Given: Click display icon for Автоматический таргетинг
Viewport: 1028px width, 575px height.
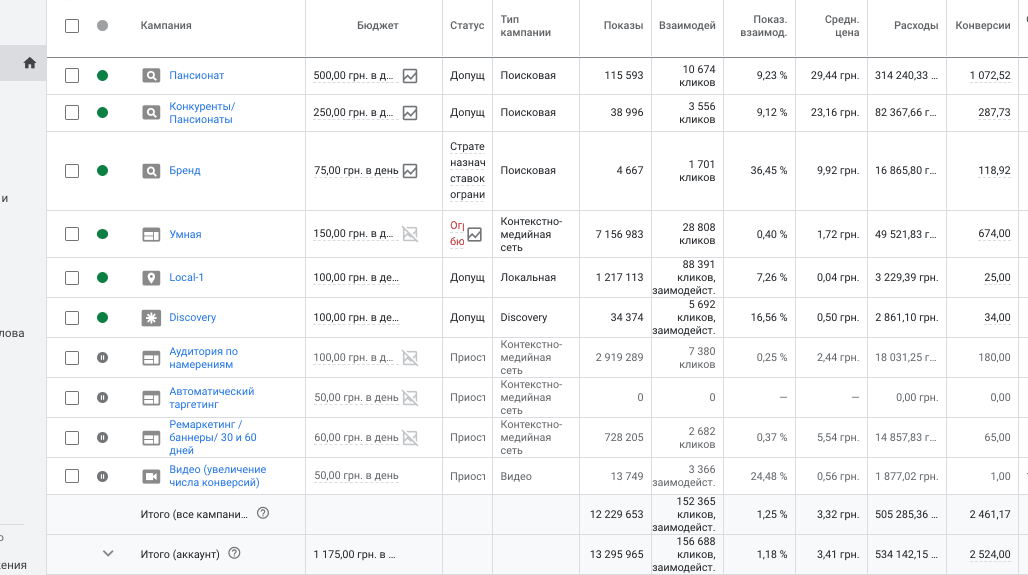Looking at the screenshot, I should click(151, 398).
